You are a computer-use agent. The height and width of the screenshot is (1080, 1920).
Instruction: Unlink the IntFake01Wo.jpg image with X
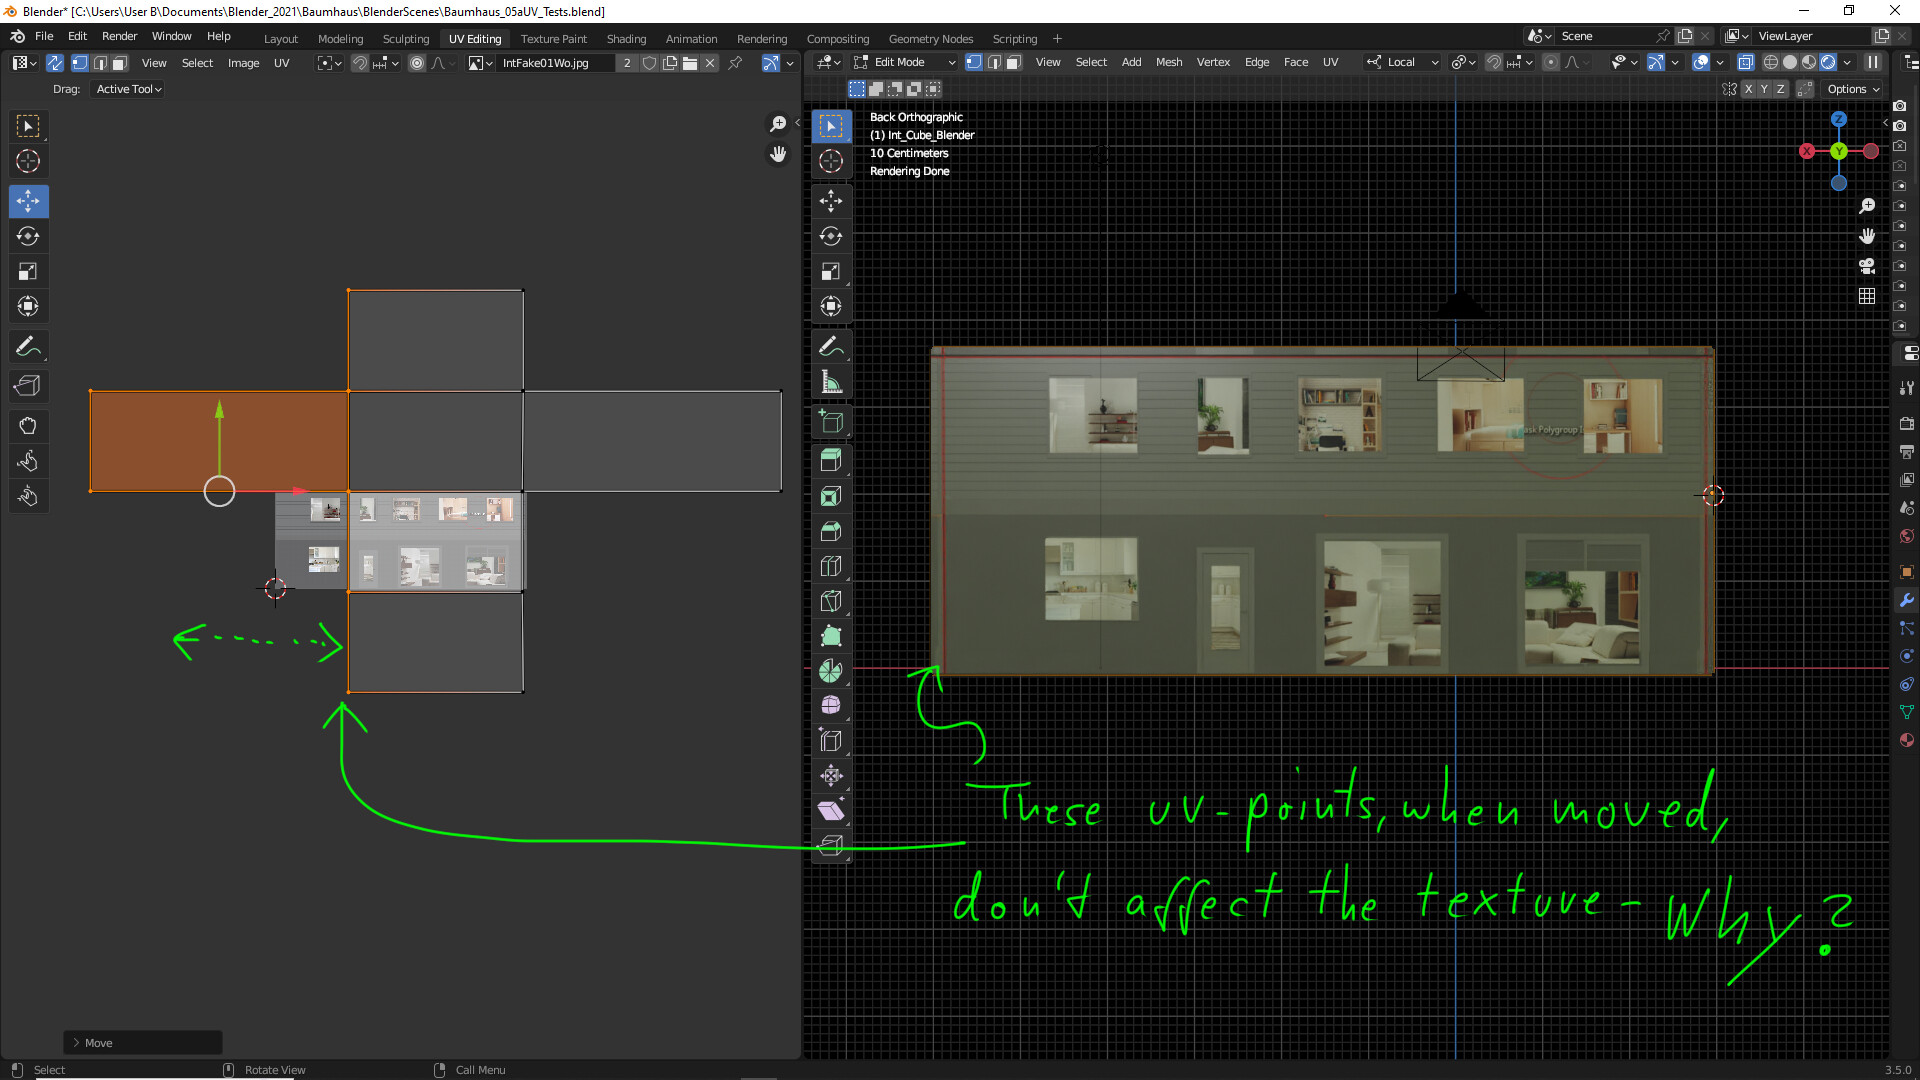(710, 62)
